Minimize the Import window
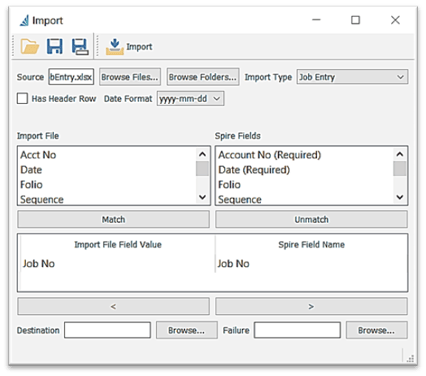Image resolution: width=426 pixels, height=376 pixels. click(x=316, y=20)
